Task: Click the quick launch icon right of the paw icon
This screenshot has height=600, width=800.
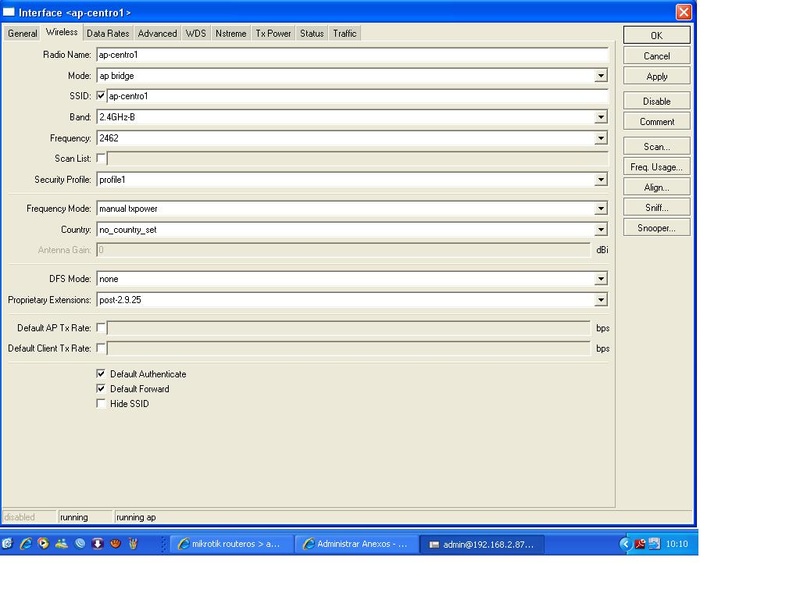Action: [133, 544]
